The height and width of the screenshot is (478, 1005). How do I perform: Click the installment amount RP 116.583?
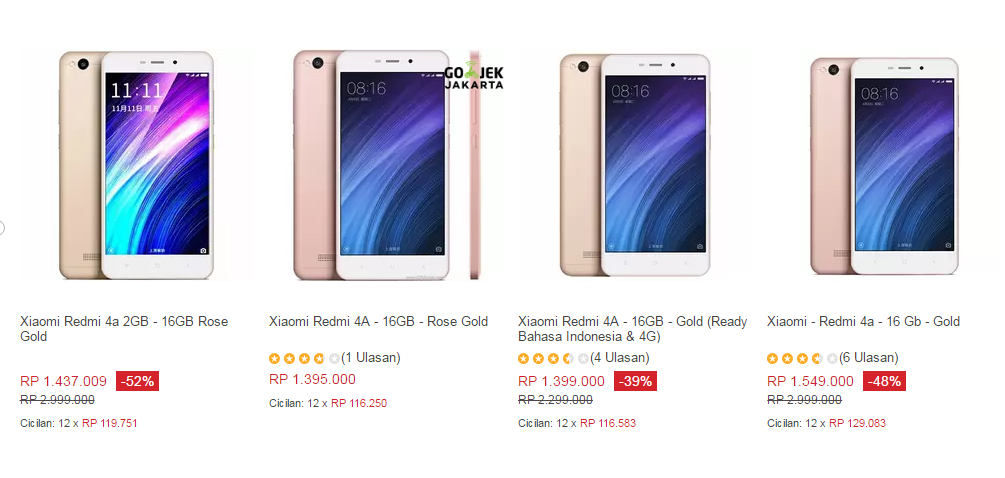pyautogui.click(x=608, y=423)
